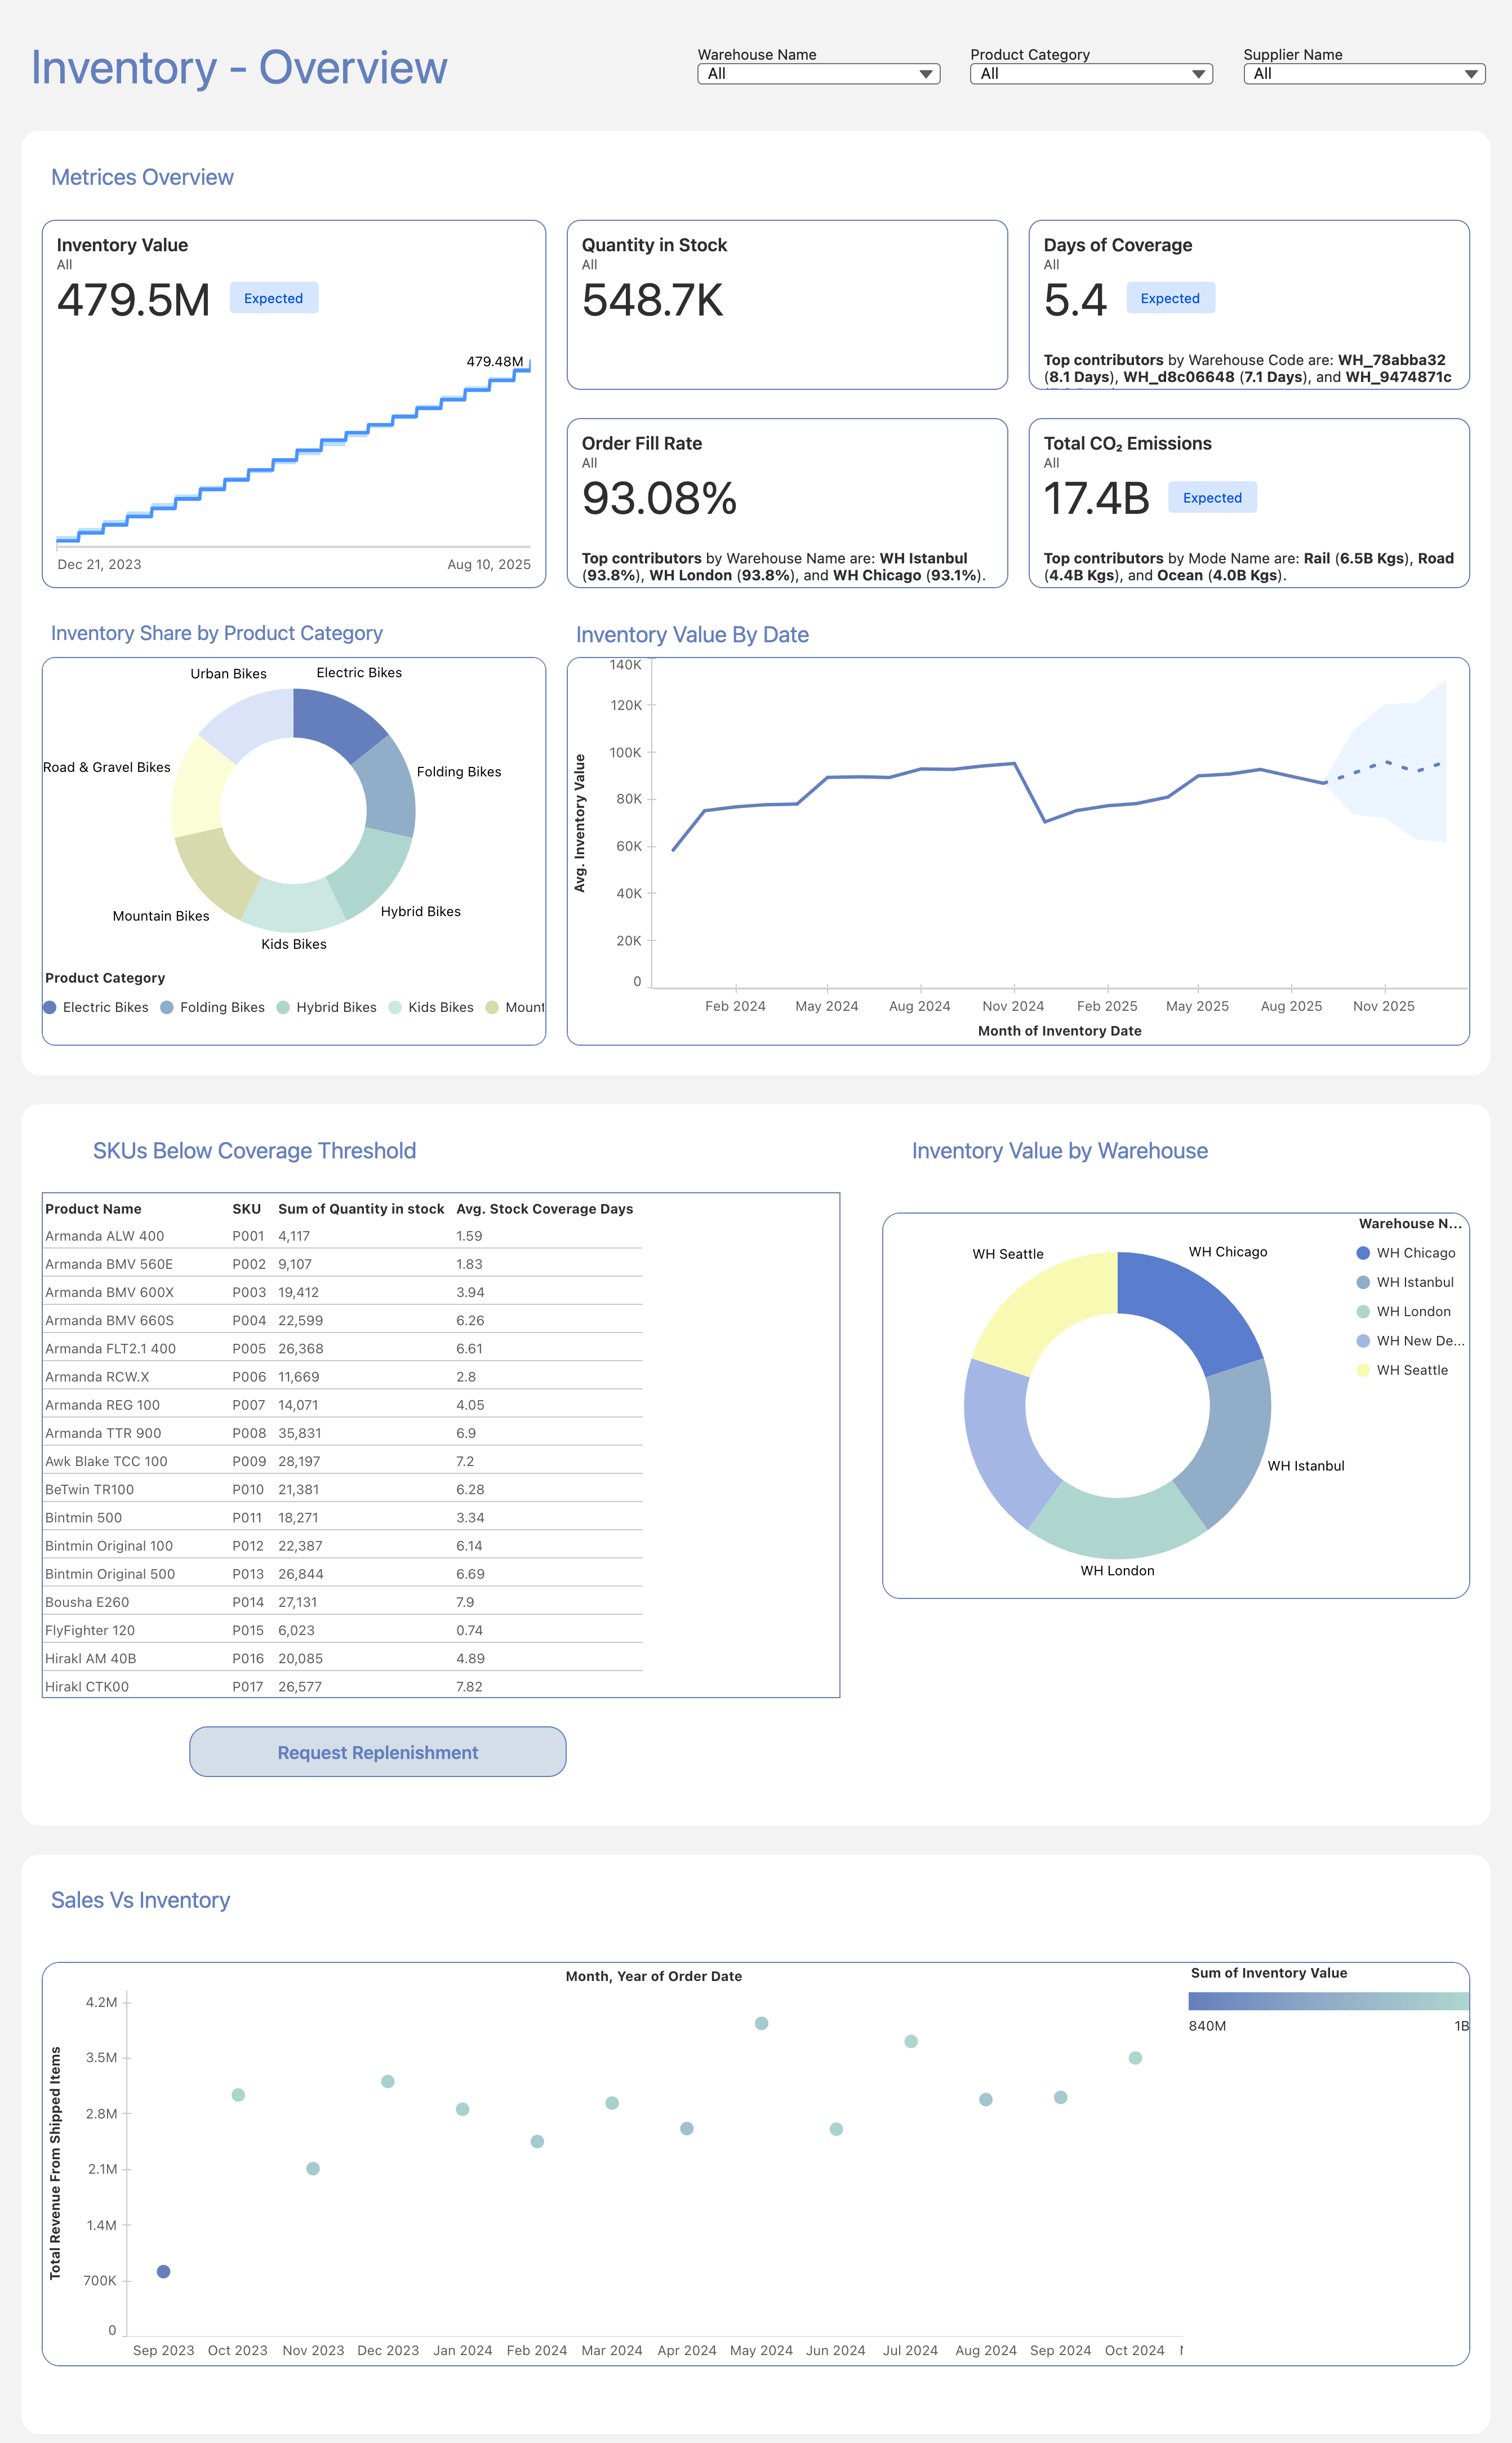This screenshot has width=1512, height=2443.
Task: Click the Product Name column header
Action: [x=93, y=1209]
